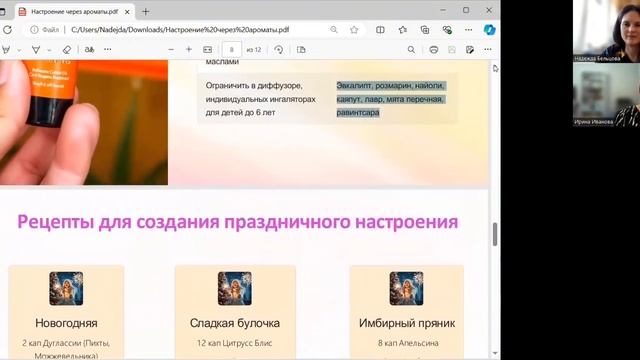Expand the Highlight color options dropdown

[49, 50]
